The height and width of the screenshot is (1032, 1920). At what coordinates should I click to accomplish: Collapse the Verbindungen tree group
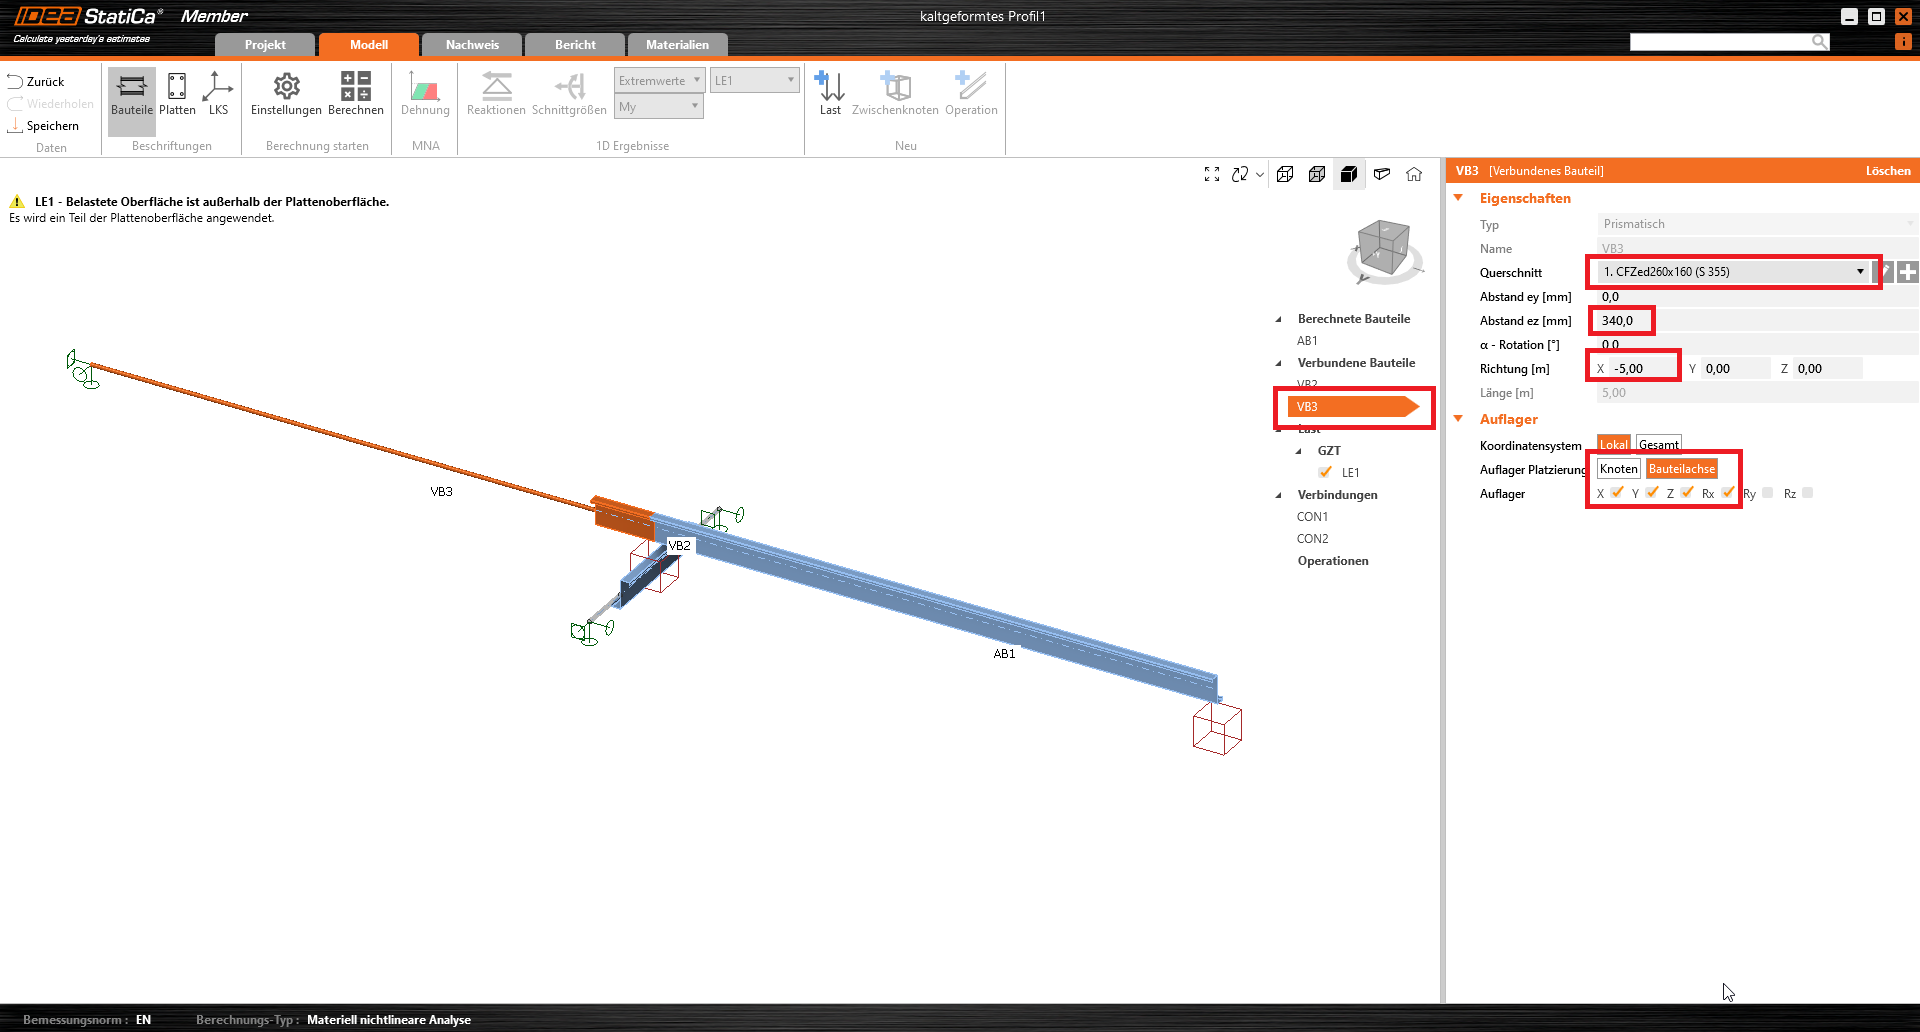coord(1279,495)
